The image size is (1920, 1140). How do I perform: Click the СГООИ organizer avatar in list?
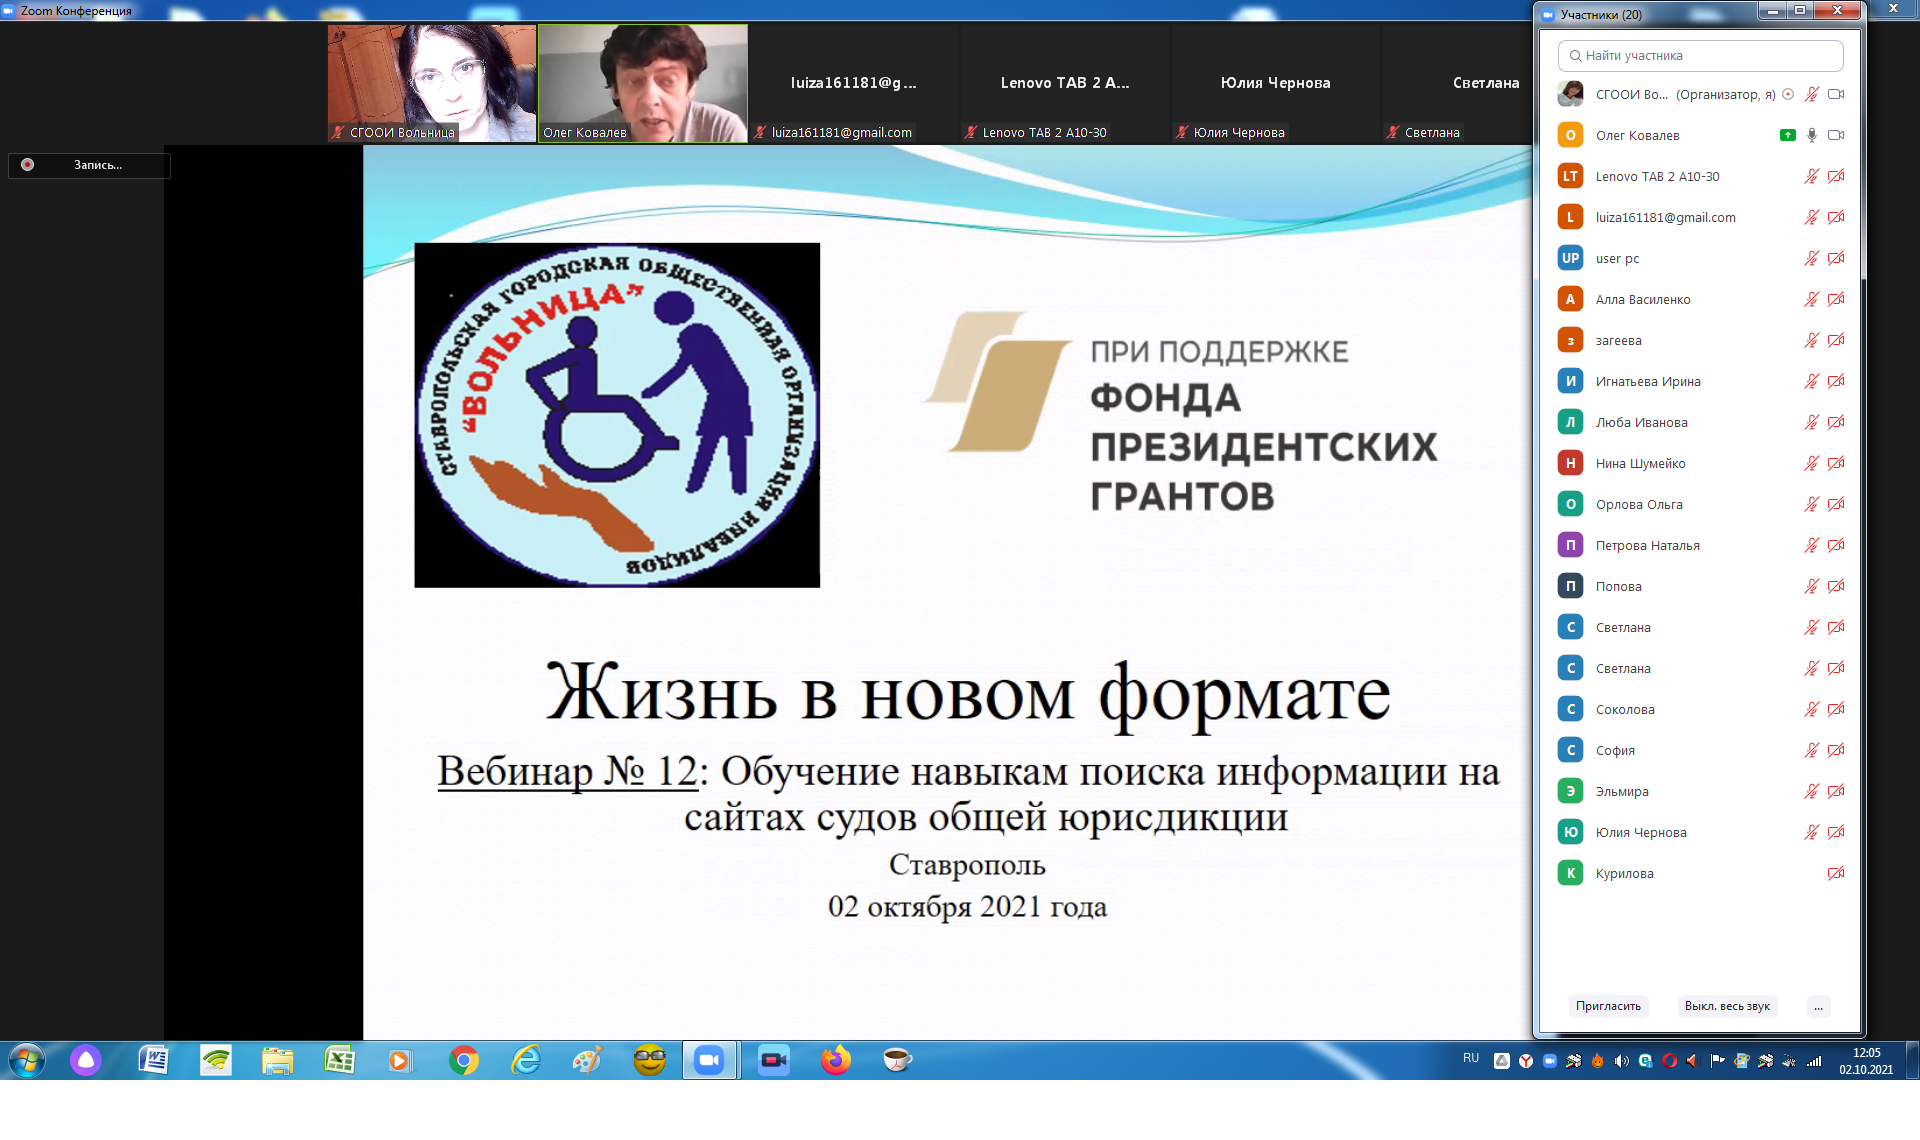click(1571, 94)
